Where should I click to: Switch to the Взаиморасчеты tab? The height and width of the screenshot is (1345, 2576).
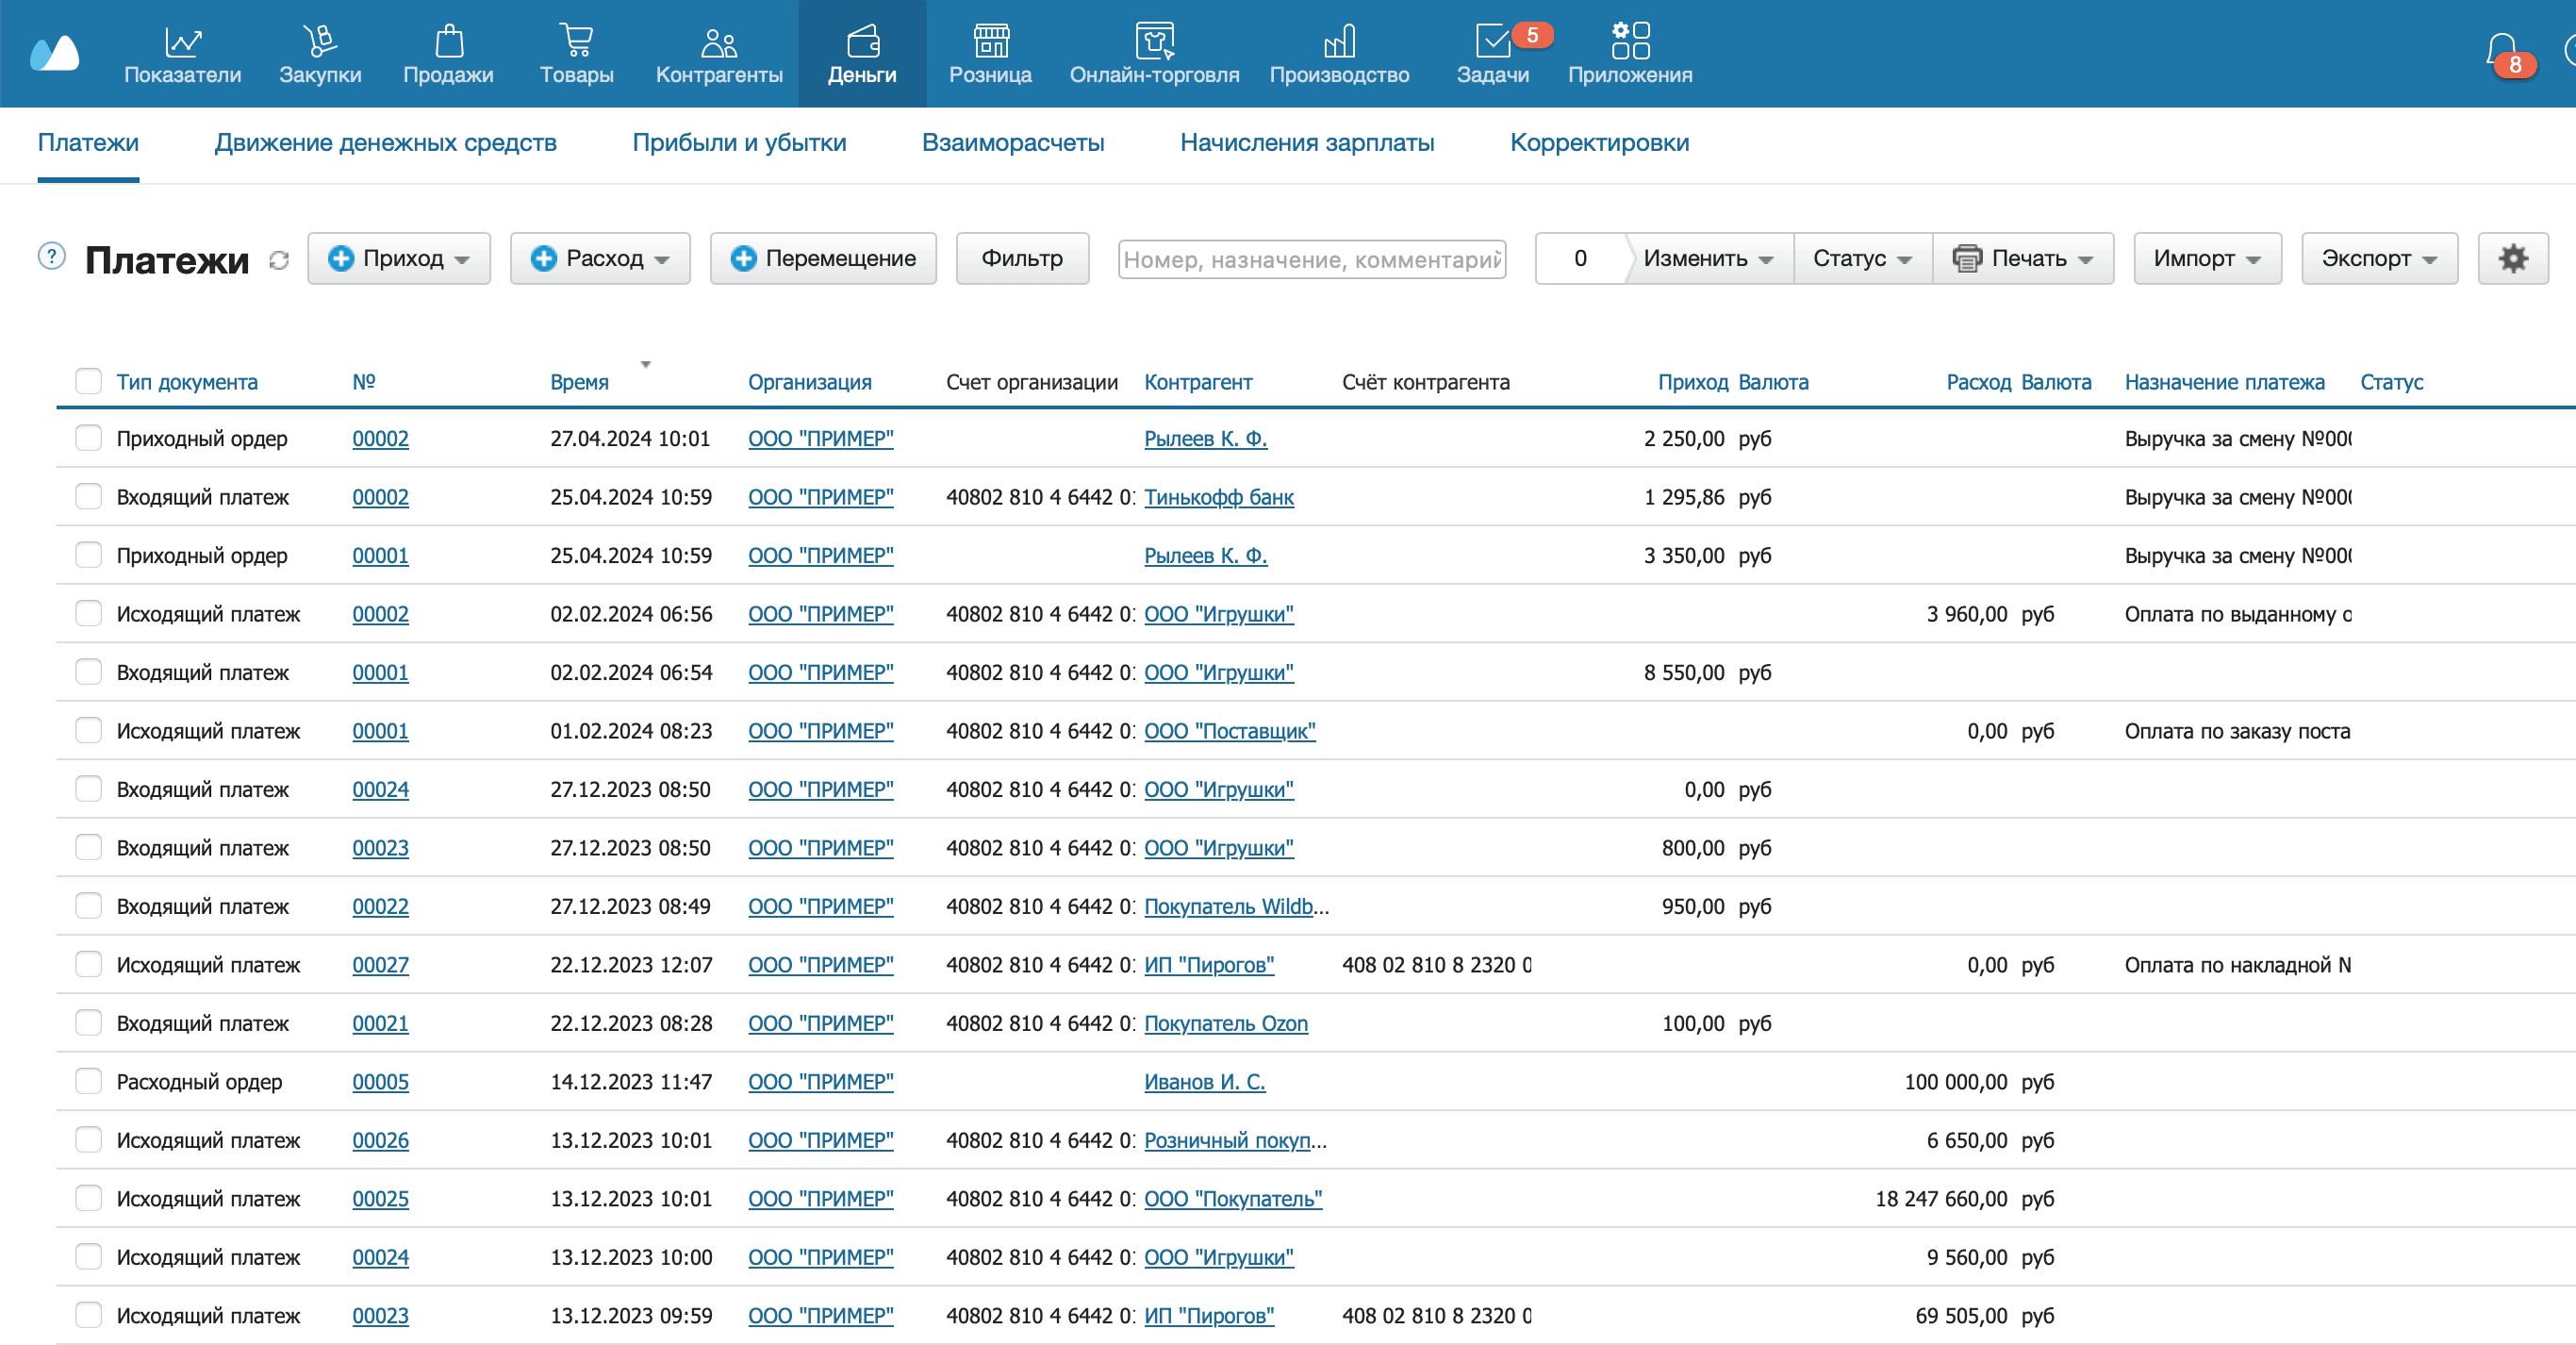tap(1012, 143)
